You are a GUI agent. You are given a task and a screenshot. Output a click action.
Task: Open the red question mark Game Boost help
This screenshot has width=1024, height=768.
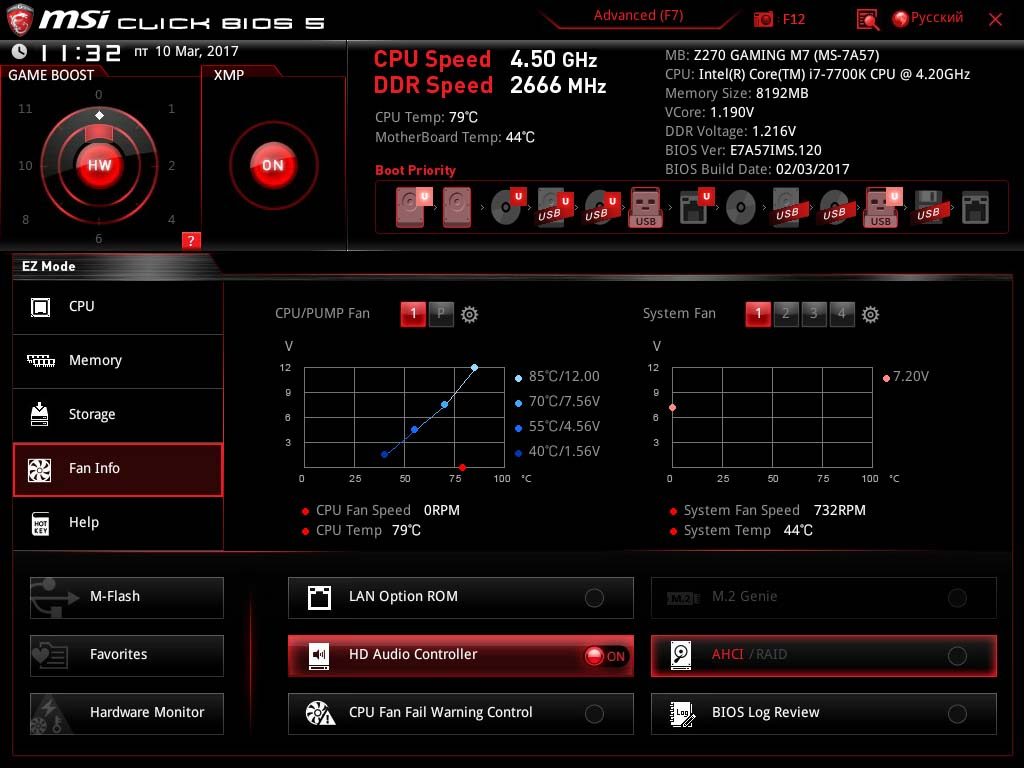pos(191,240)
